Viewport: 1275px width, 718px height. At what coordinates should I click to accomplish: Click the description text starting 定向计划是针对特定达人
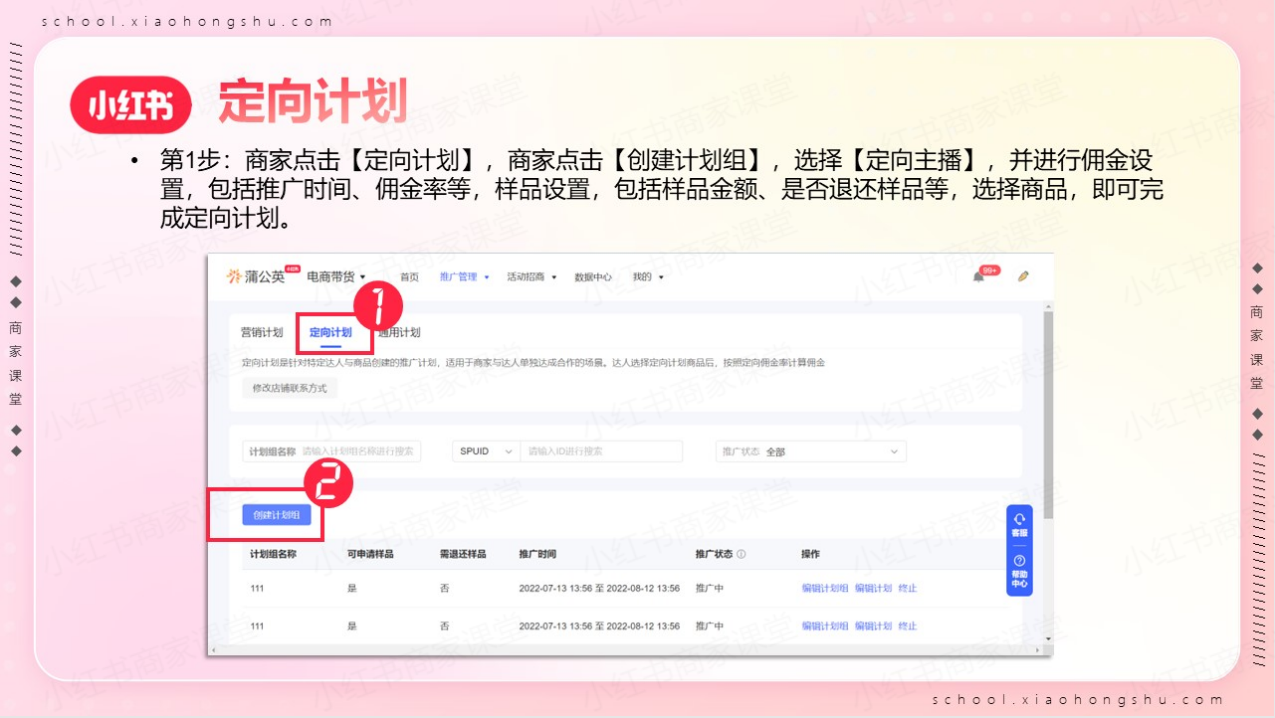[x=533, y=362]
